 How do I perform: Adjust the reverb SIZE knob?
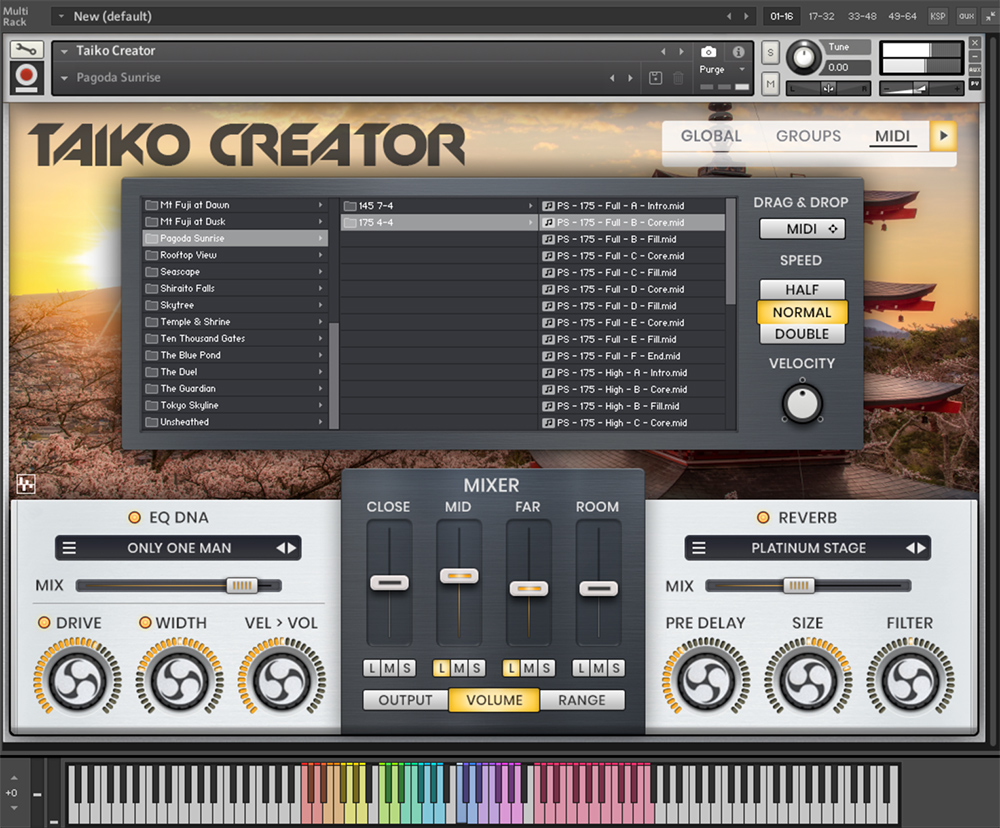(808, 681)
